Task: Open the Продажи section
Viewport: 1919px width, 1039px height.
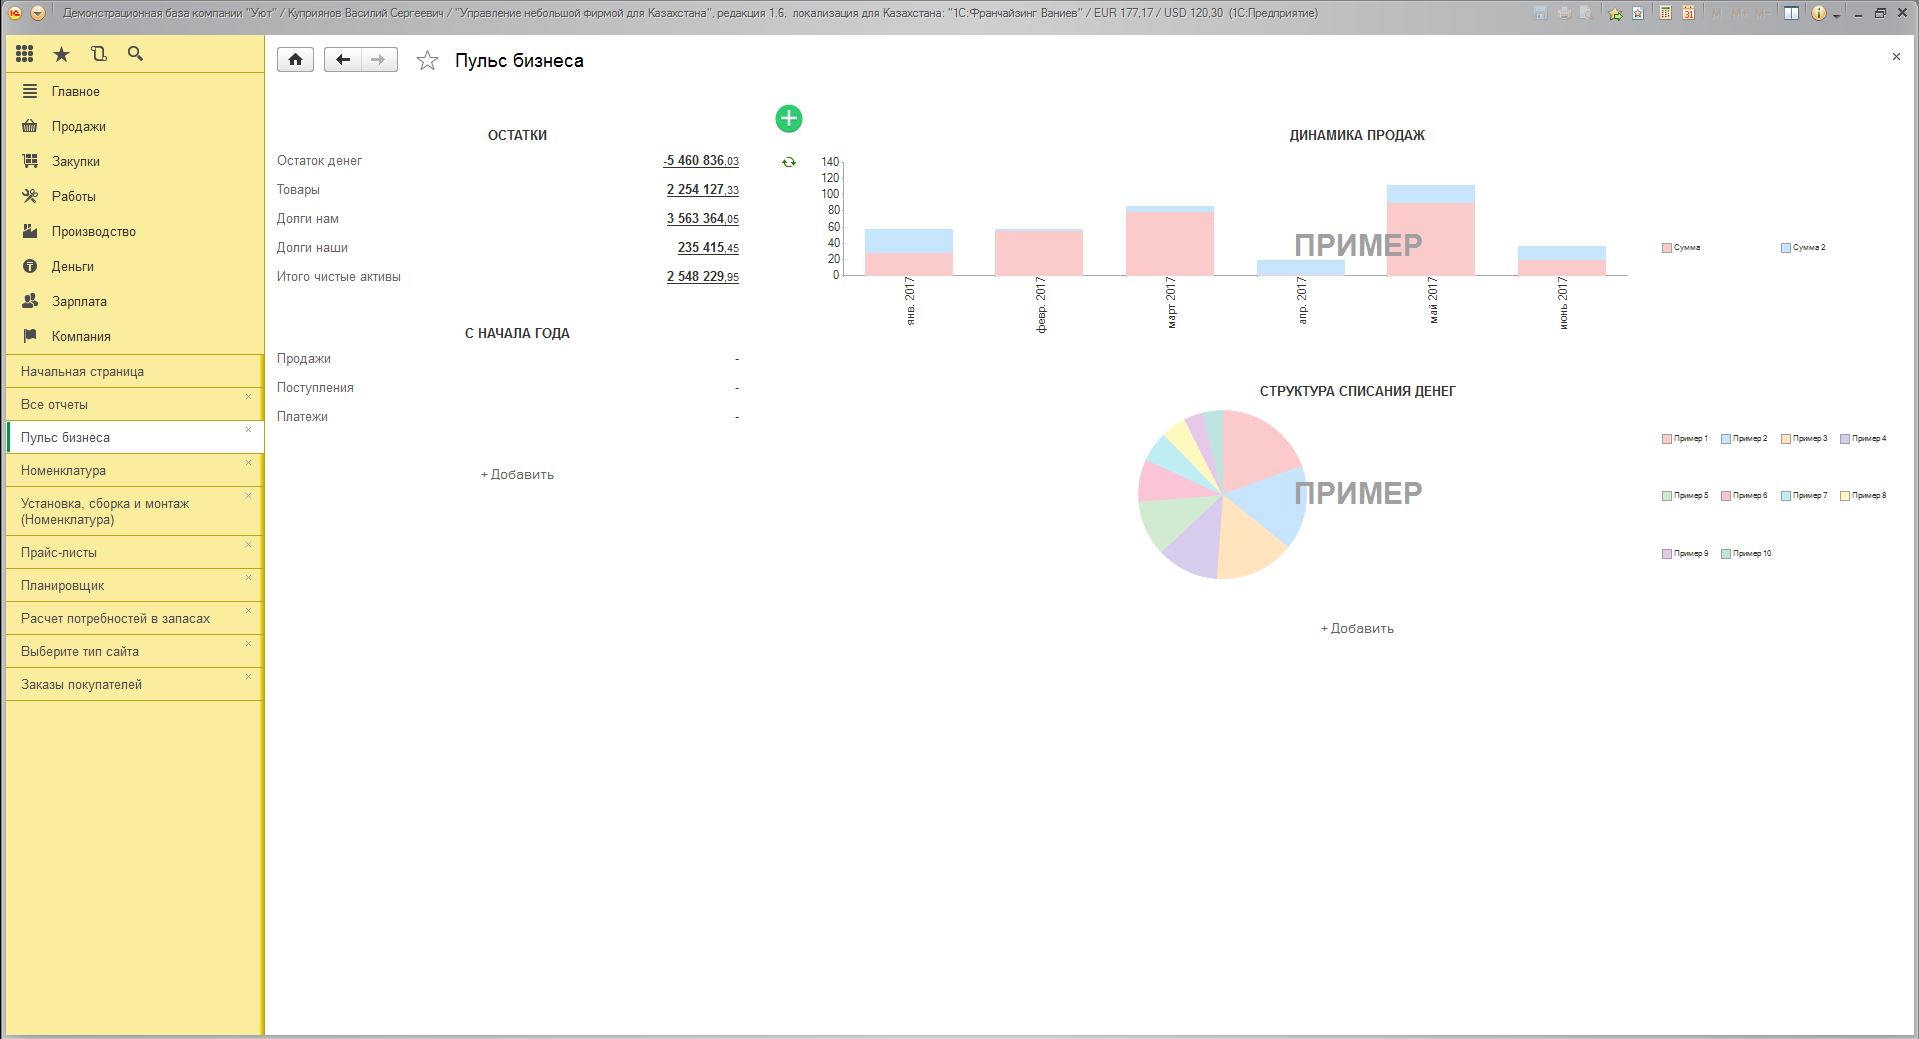Action: point(79,126)
